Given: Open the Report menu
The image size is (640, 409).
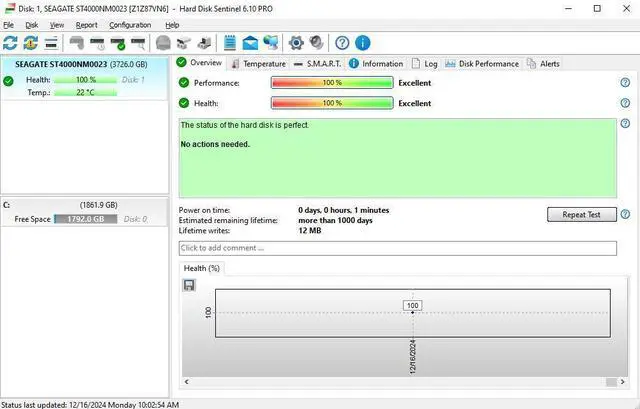Looking at the screenshot, I should click(x=87, y=24).
